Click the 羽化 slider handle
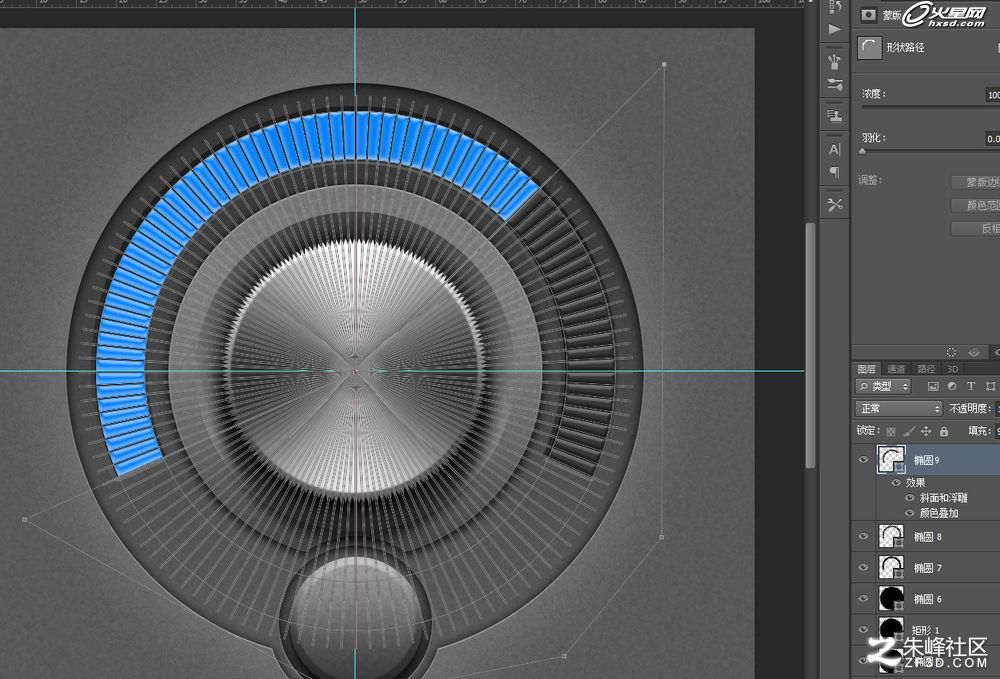Viewport: 1000px width, 679px height. point(862,152)
